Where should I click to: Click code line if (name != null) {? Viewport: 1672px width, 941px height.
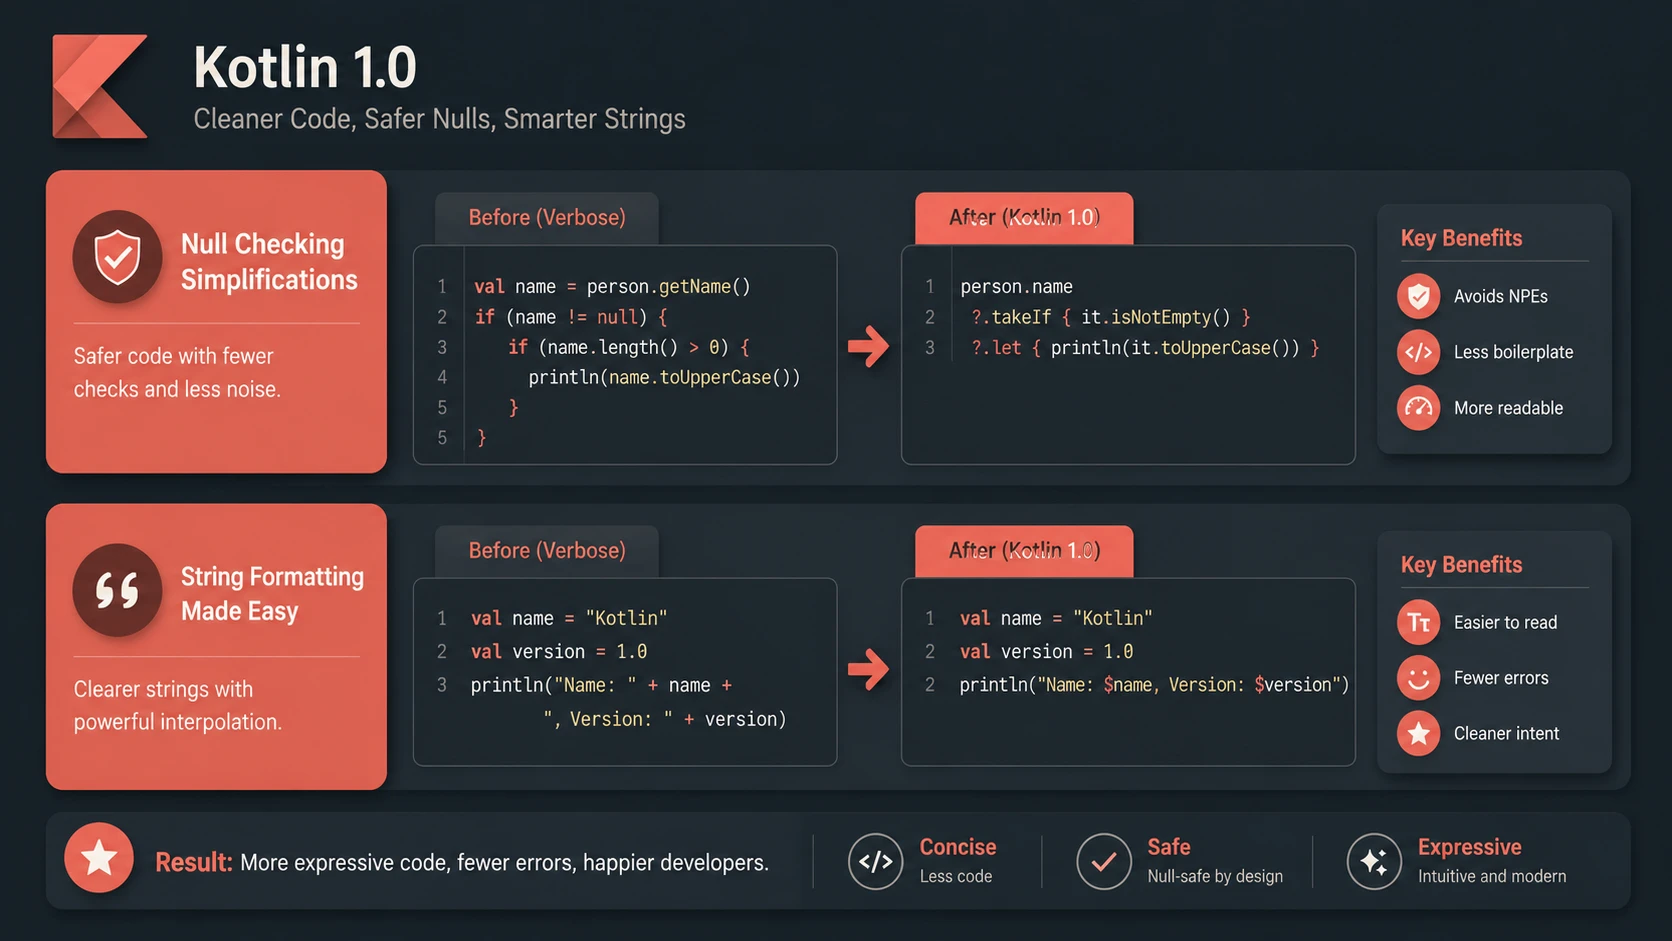click(571, 317)
